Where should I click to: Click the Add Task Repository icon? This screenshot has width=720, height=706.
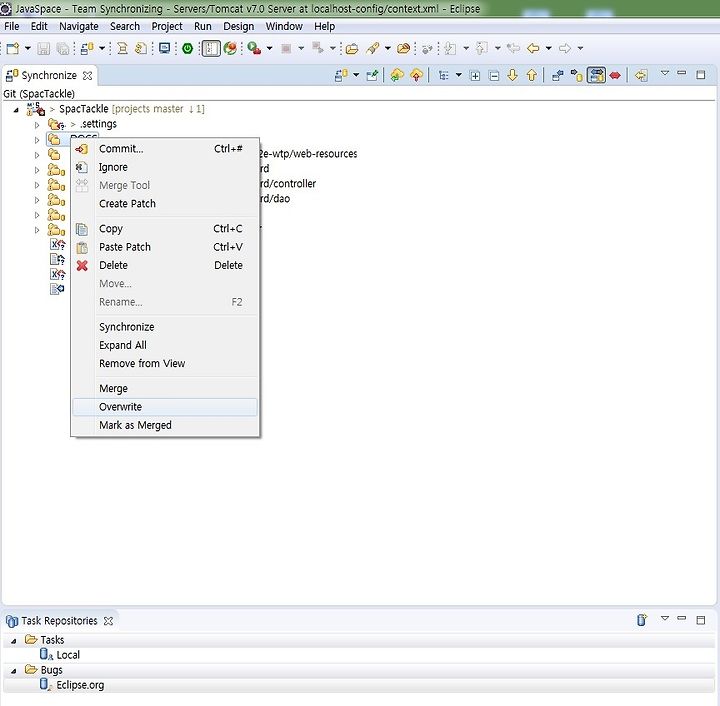point(642,620)
